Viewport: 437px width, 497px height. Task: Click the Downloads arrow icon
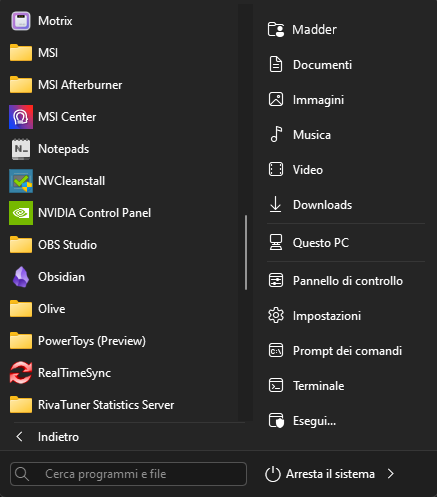pyautogui.click(x=275, y=205)
